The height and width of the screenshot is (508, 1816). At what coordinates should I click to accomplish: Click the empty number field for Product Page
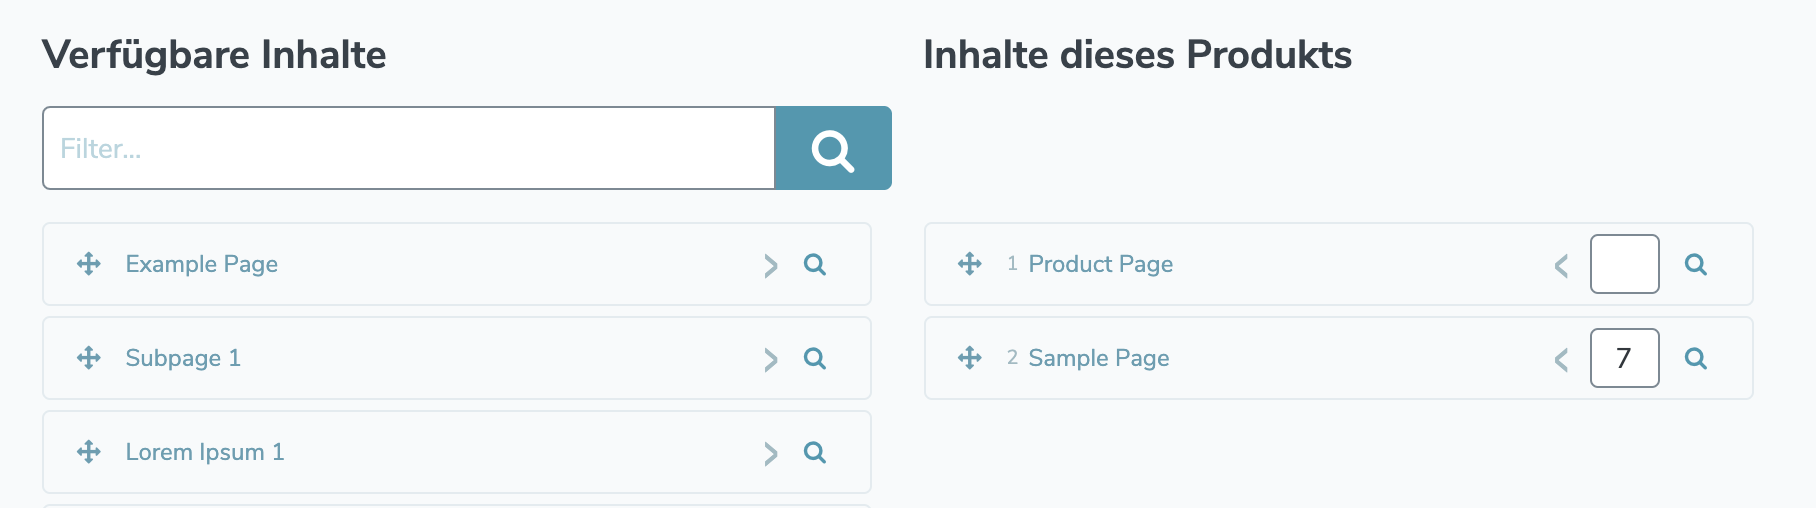(x=1624, y=264)
